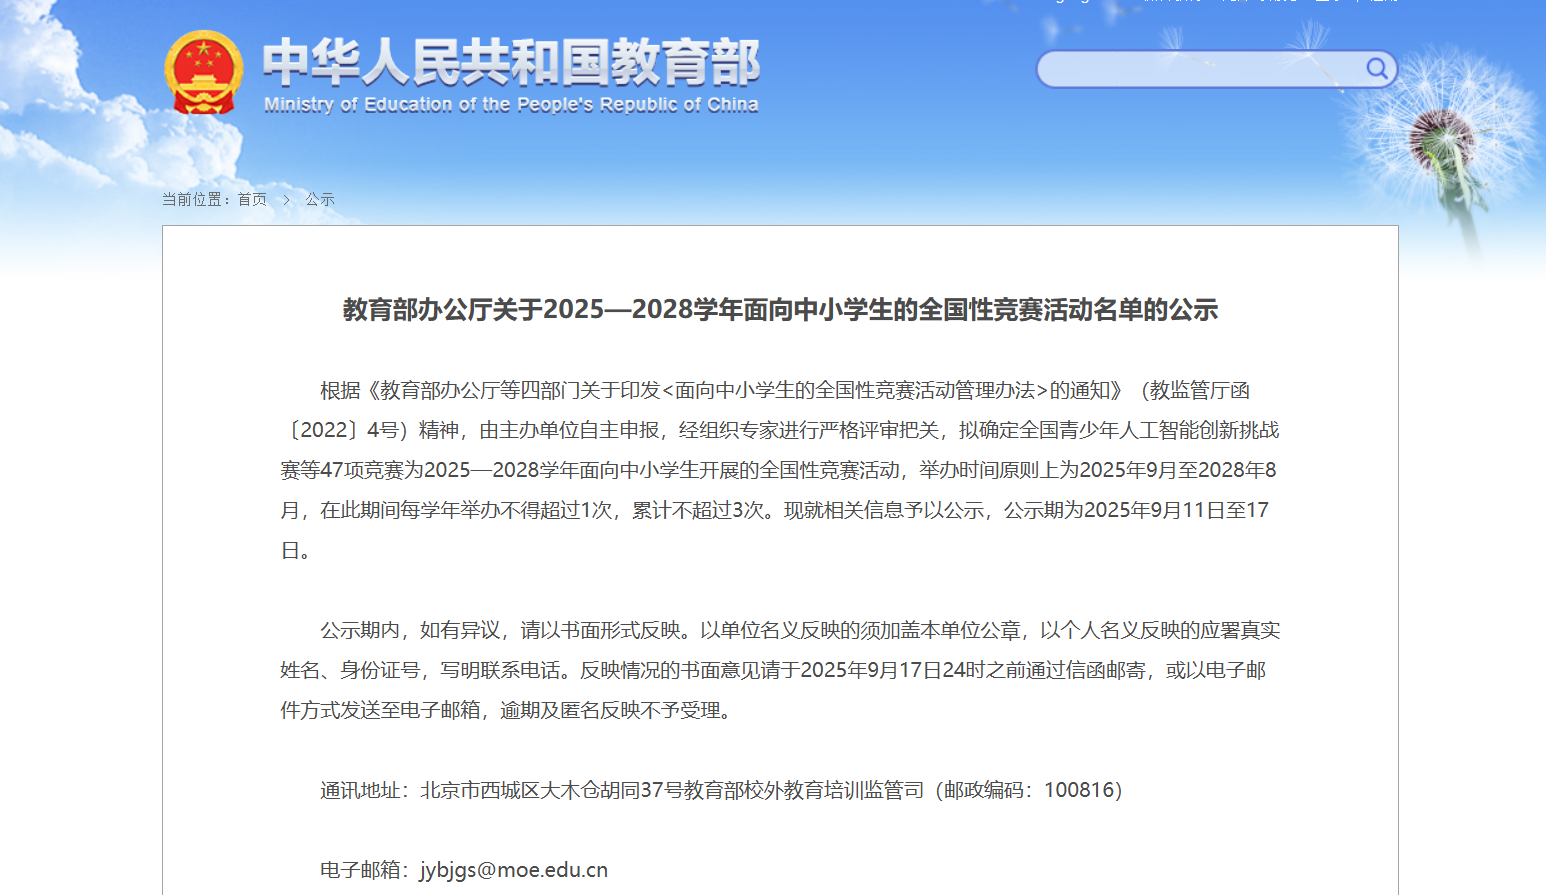Screen dimensions: 1546x895
Task: Click the postal code 100816
Action: [1079, 790]
